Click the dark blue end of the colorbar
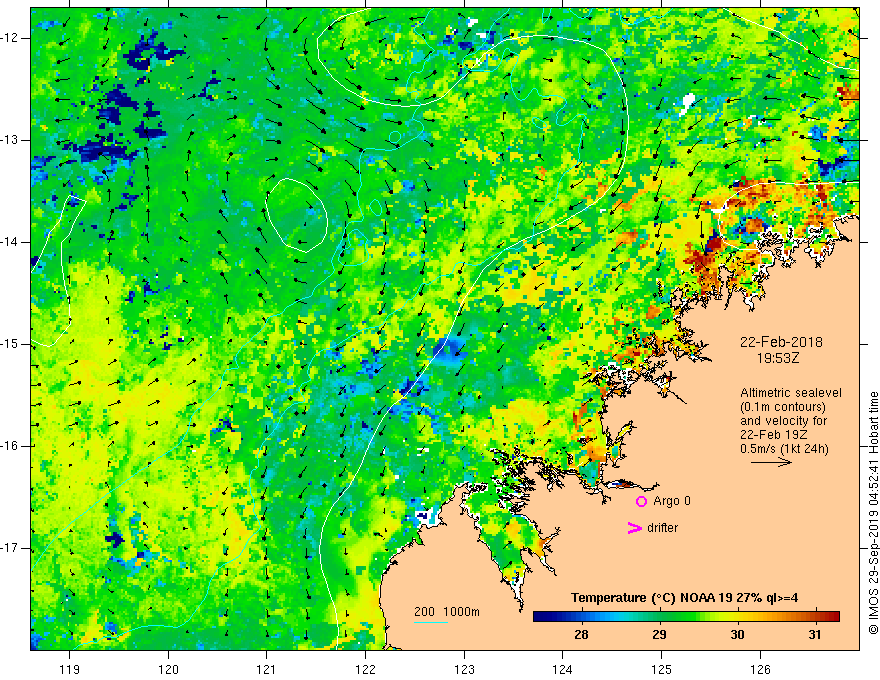Image resolution: width=880 pixels, height=680 pixels. tap(540, 617)
